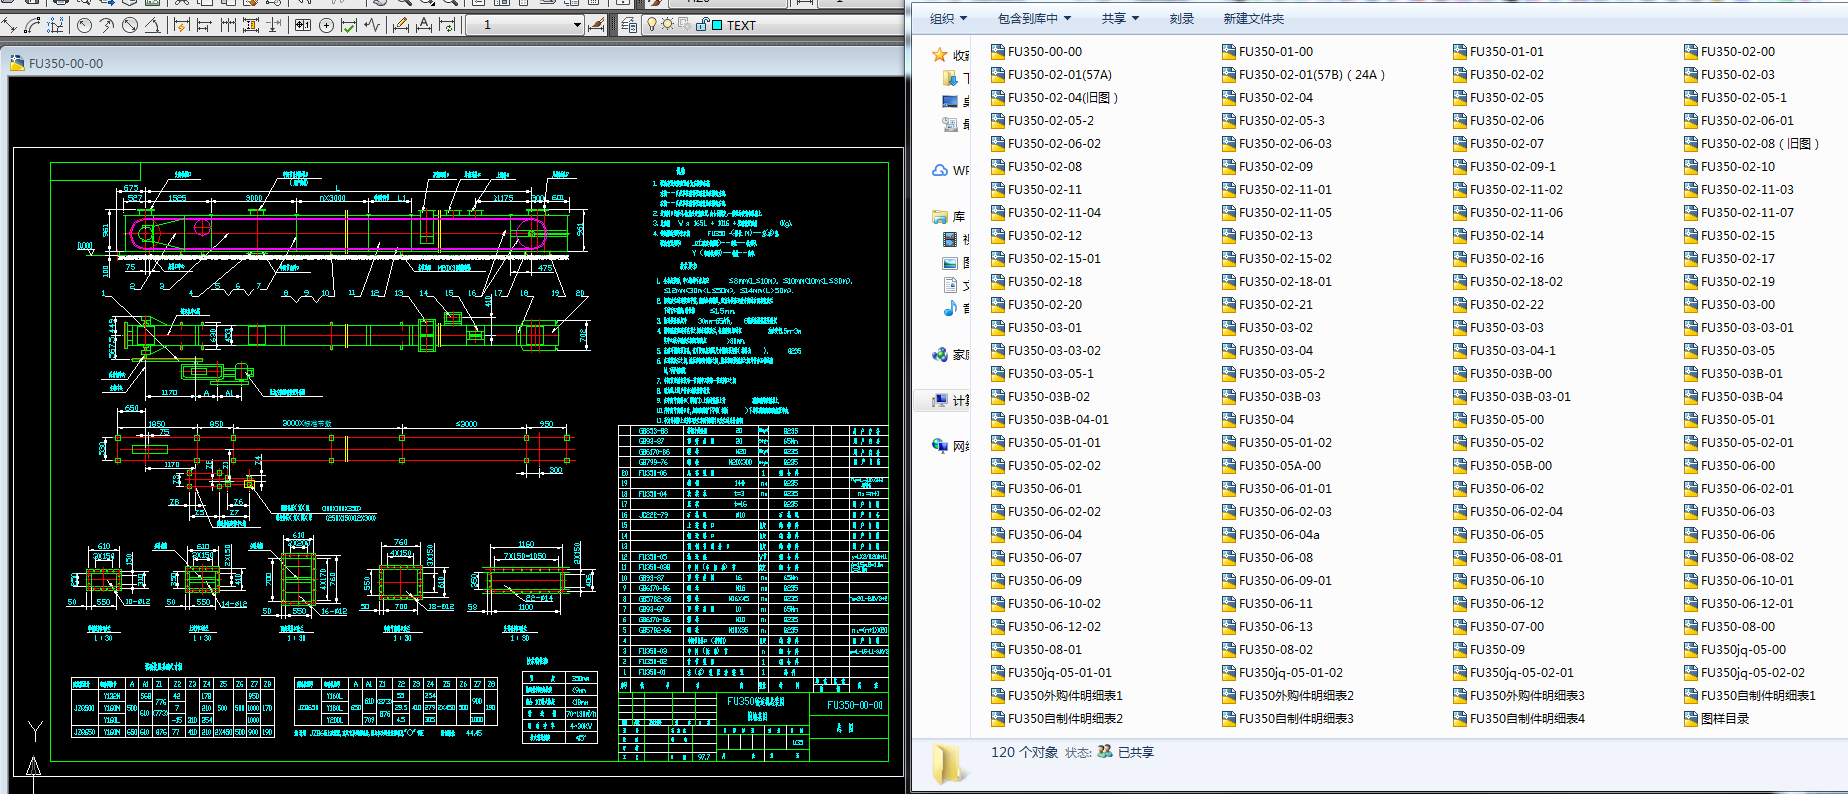
Task: Click the 刻录 toolbar item
Action: pyautogui.click(x=1182, y=19)
